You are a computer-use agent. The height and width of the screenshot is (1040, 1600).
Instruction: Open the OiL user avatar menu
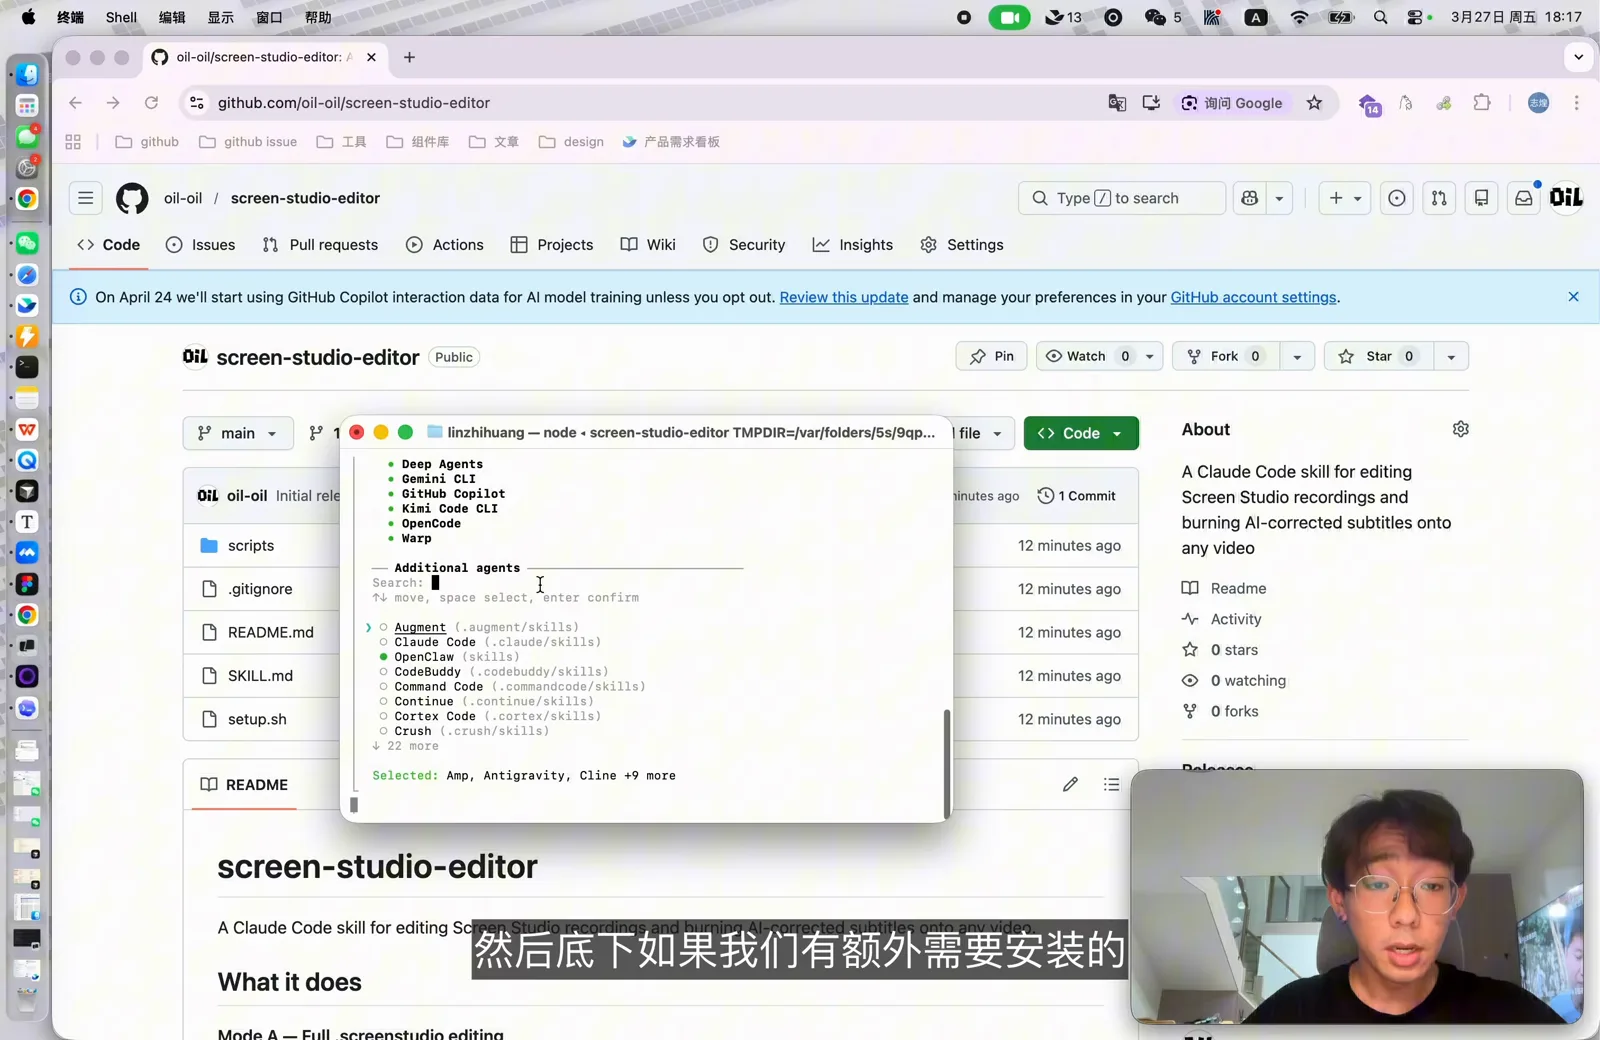point(1566,198)
